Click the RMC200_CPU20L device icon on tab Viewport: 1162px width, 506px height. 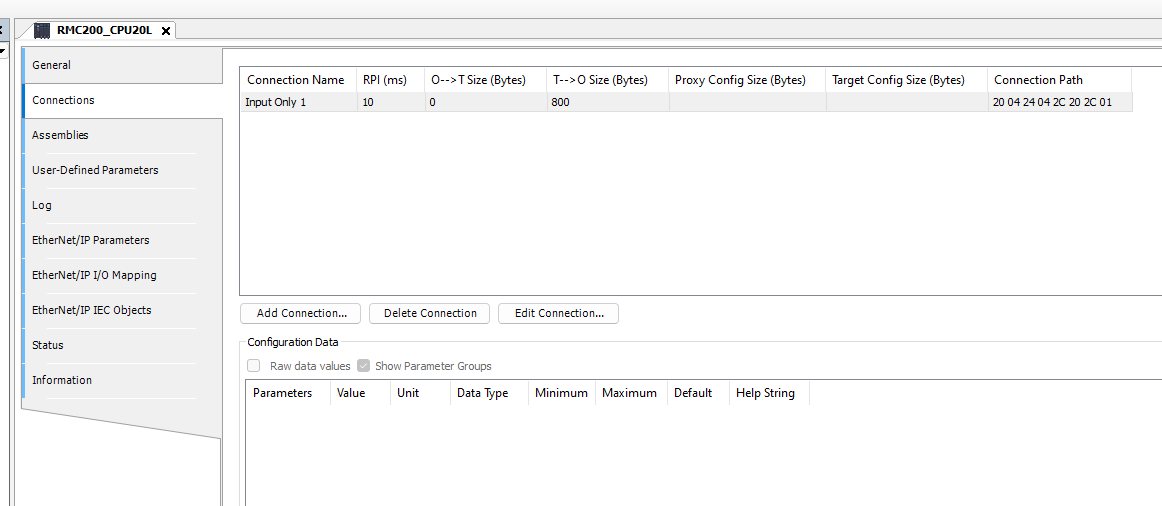point(42,30)
